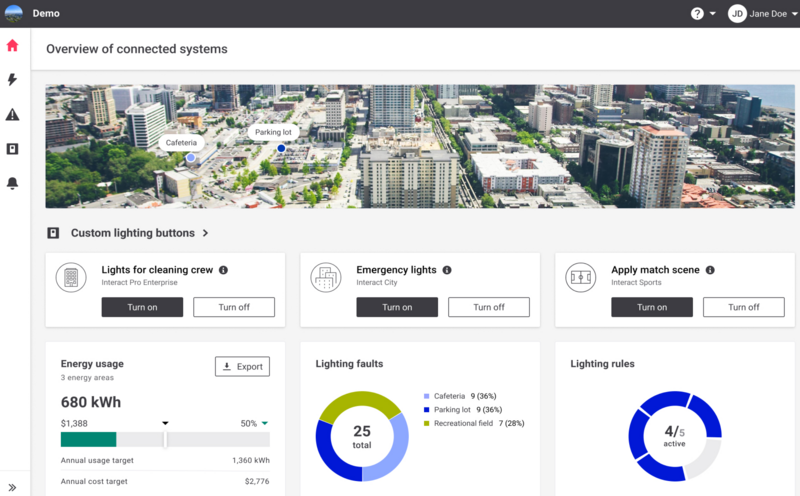Screen dimensions: 800x496
Task: Turn on Apply match scene
Action: [652, 307]
